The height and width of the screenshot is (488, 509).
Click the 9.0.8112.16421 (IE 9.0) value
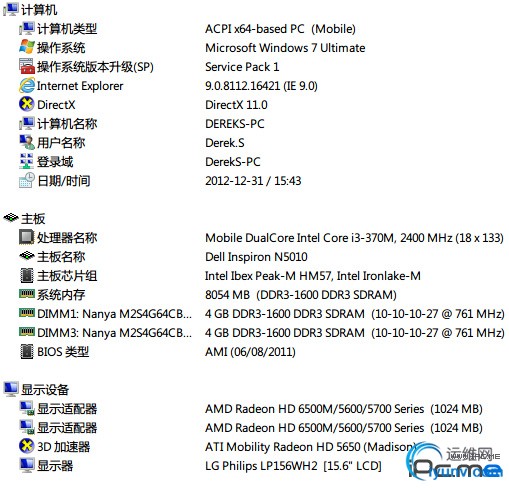tap(261, 86)
